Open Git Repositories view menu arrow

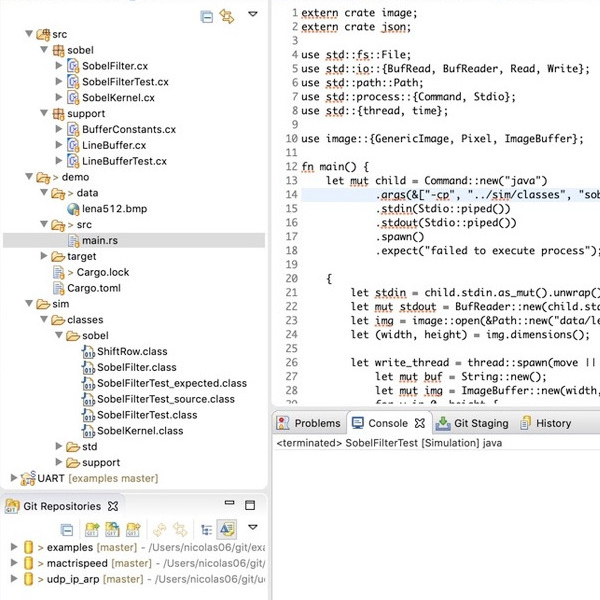click(252, 528)
